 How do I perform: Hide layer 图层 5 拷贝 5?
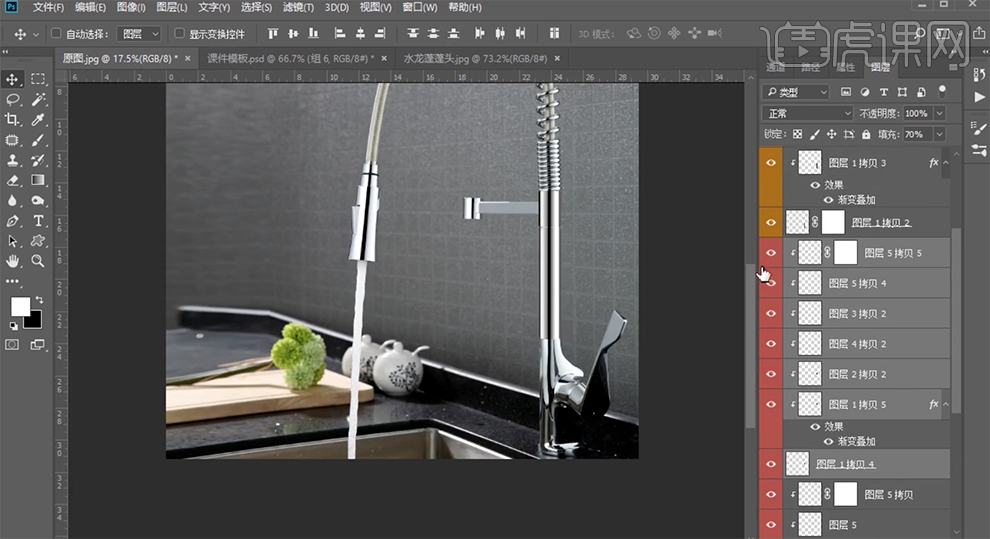[771, 252]
